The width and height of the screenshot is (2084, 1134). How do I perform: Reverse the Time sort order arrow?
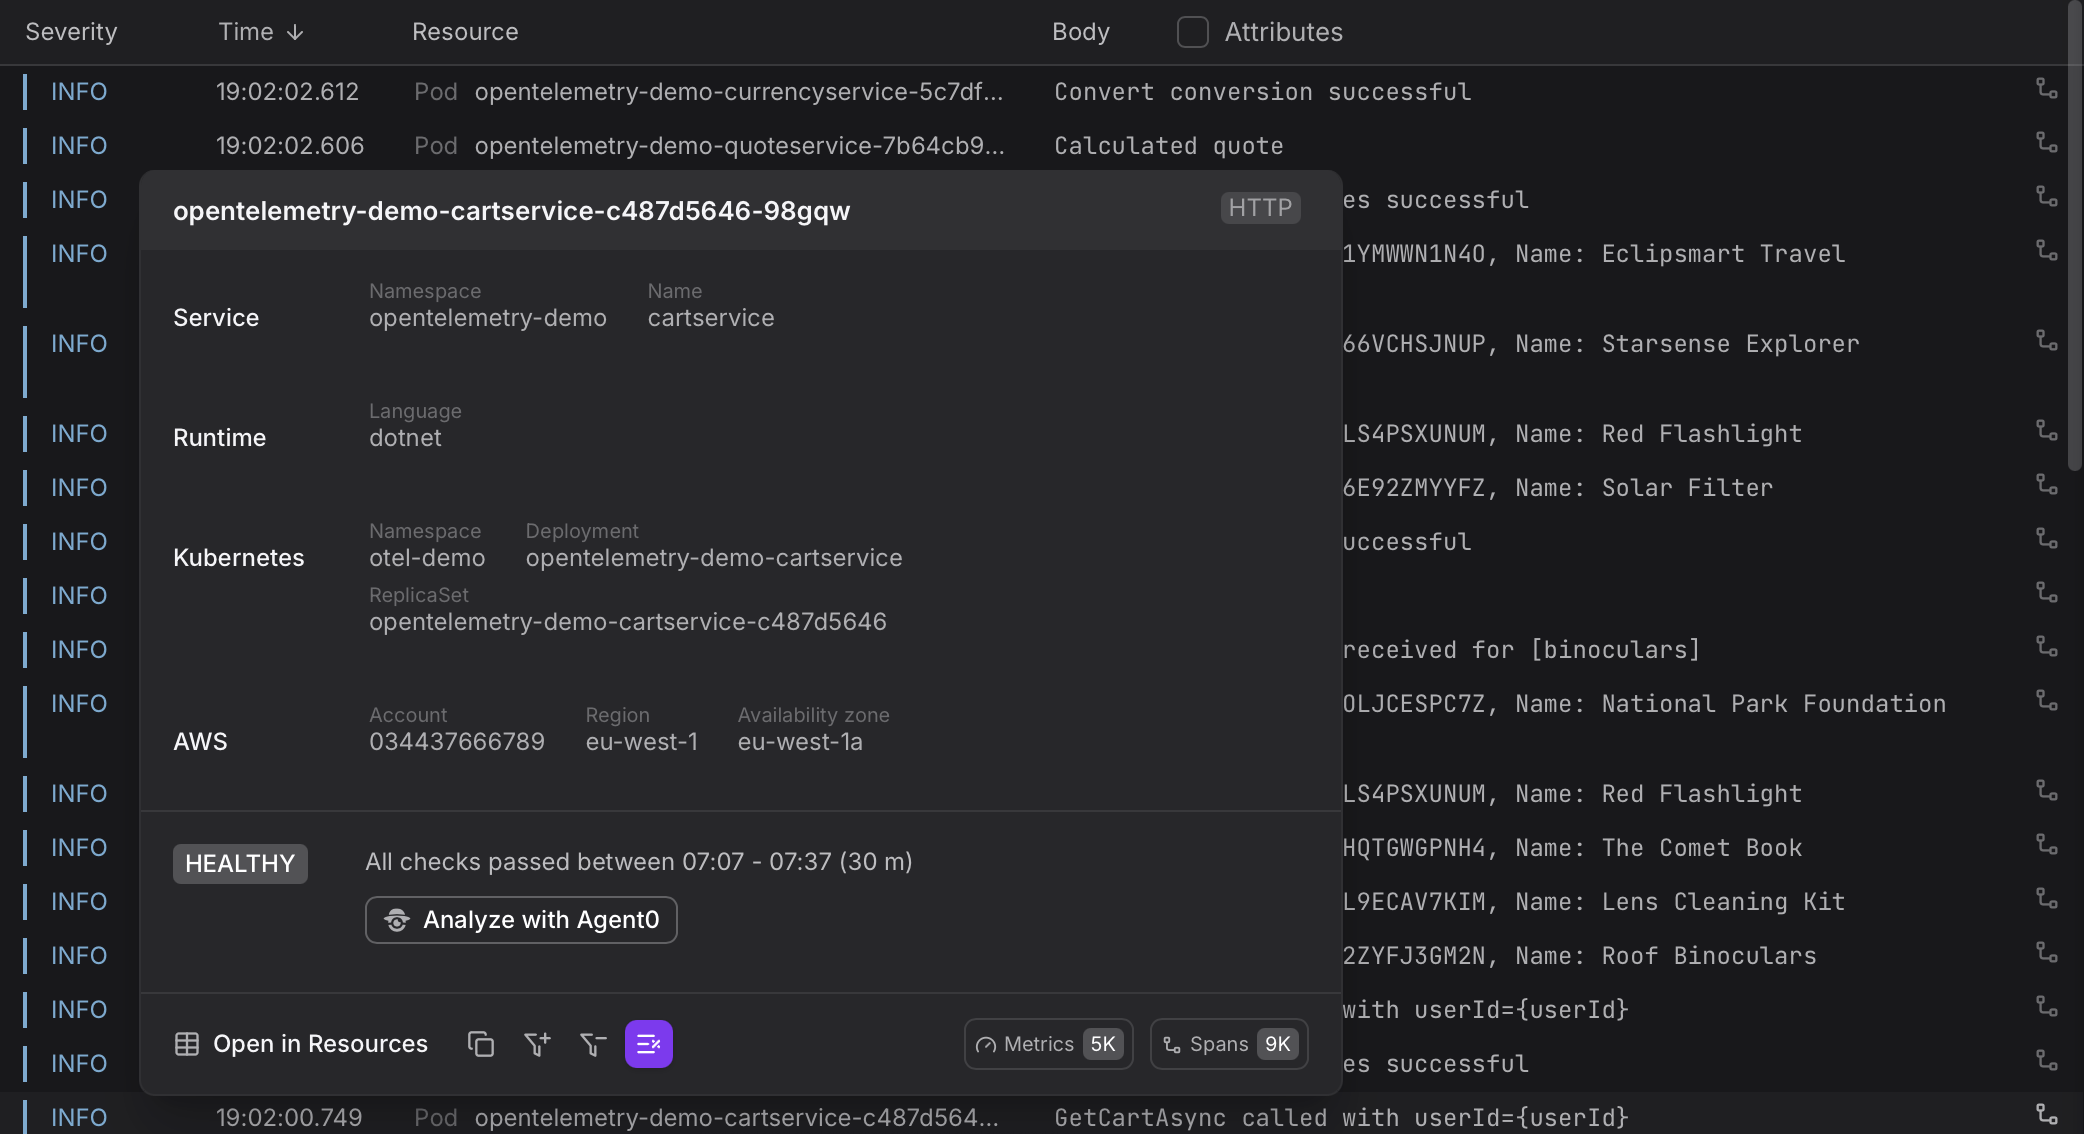coord(295,32)
